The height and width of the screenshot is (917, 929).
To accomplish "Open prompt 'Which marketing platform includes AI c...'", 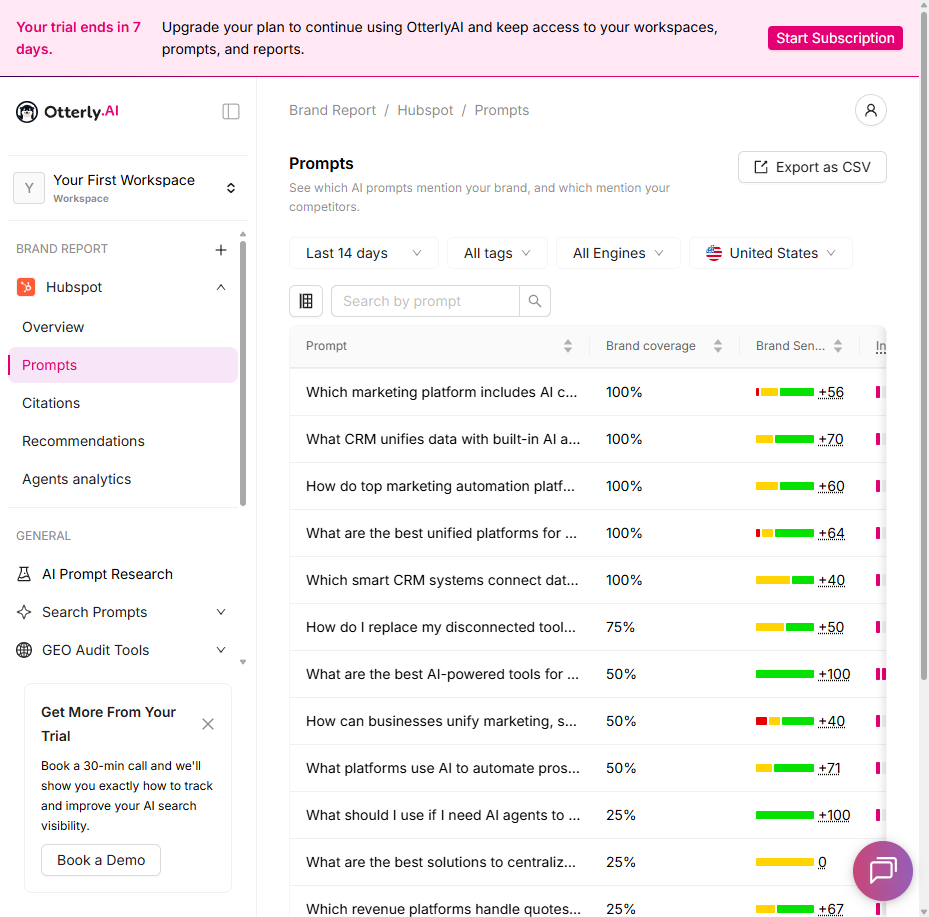I will pyautogui.click(x=441, y=392).
